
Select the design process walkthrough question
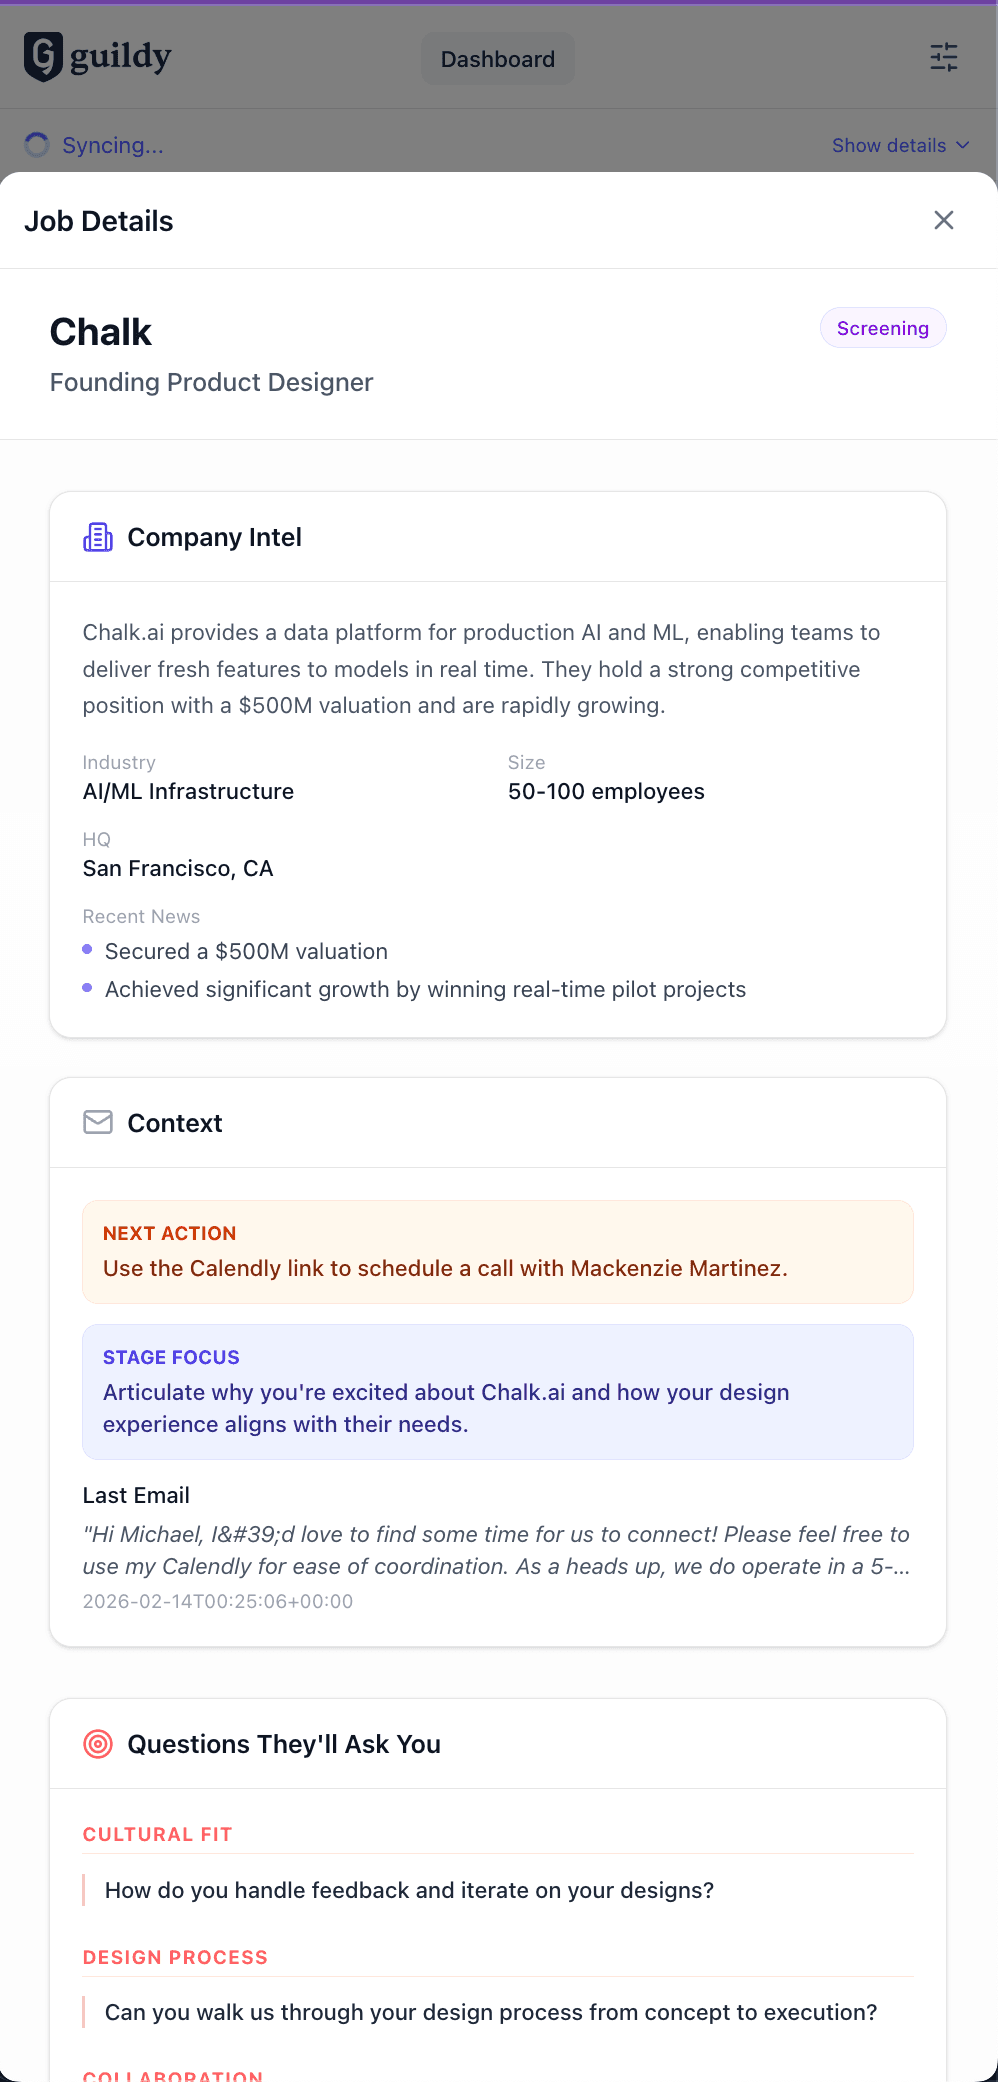(490, 2012)
